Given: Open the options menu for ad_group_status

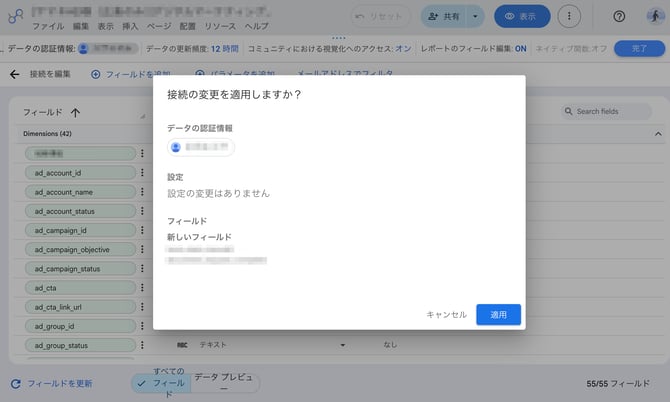Looking at the screenshot, I should [142, 345].
